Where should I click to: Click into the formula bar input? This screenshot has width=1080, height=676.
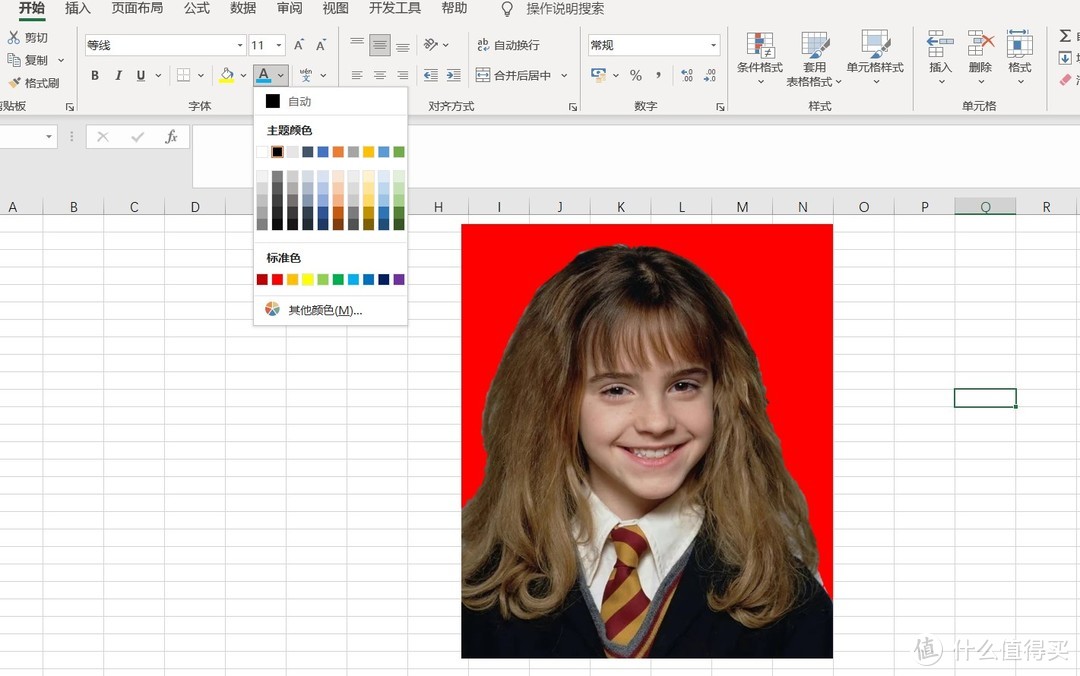636,156
